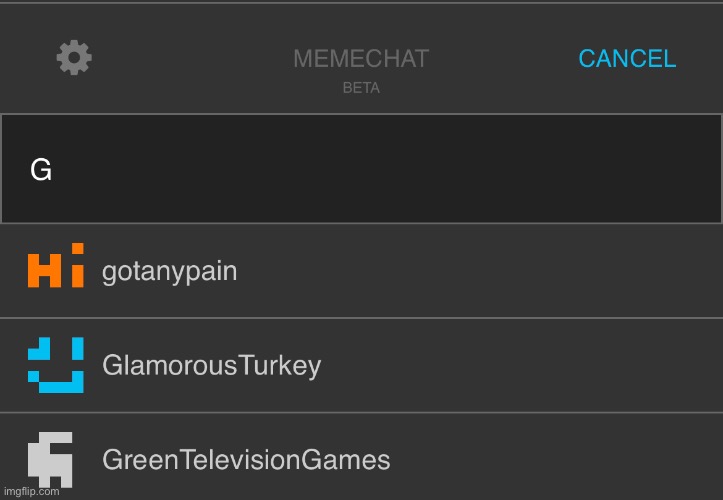
Task: Click the blue smiley face avatar
Action: coord(56,365)
